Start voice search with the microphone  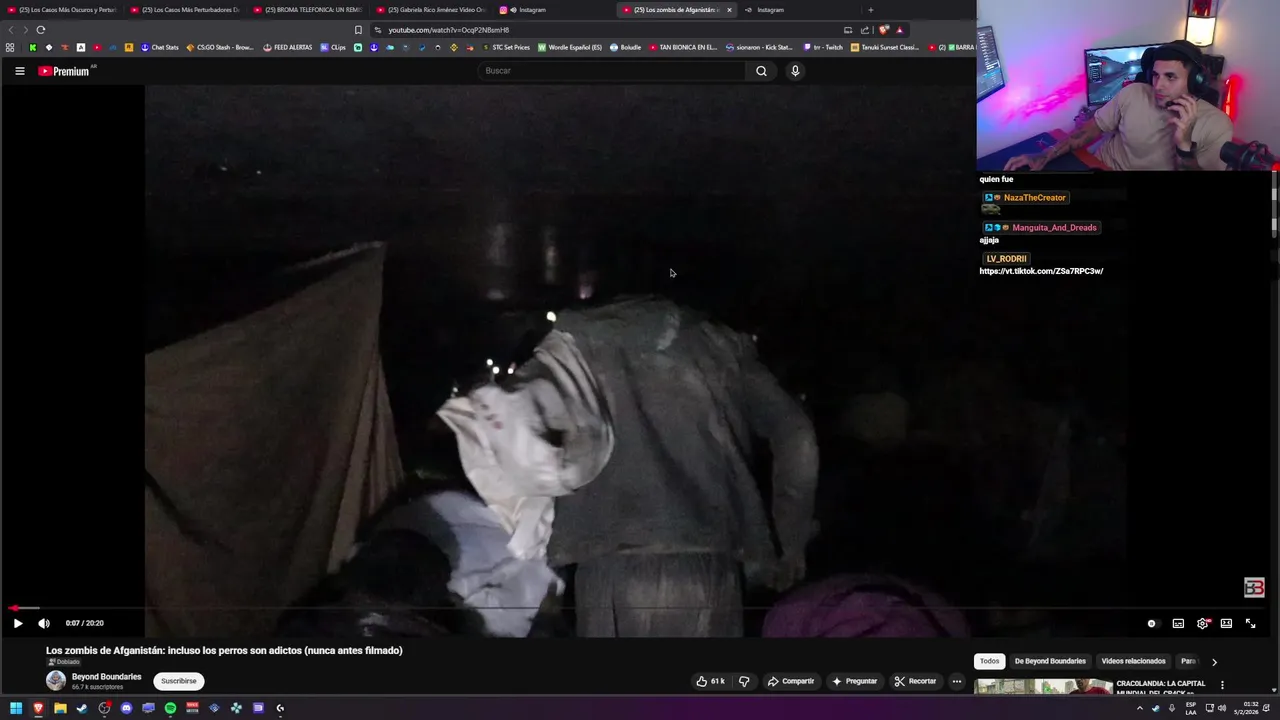795,71
